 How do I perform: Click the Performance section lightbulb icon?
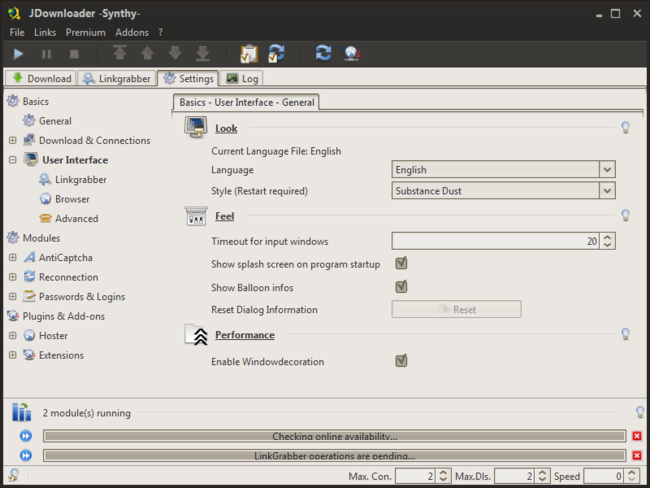tap(626, 334)
